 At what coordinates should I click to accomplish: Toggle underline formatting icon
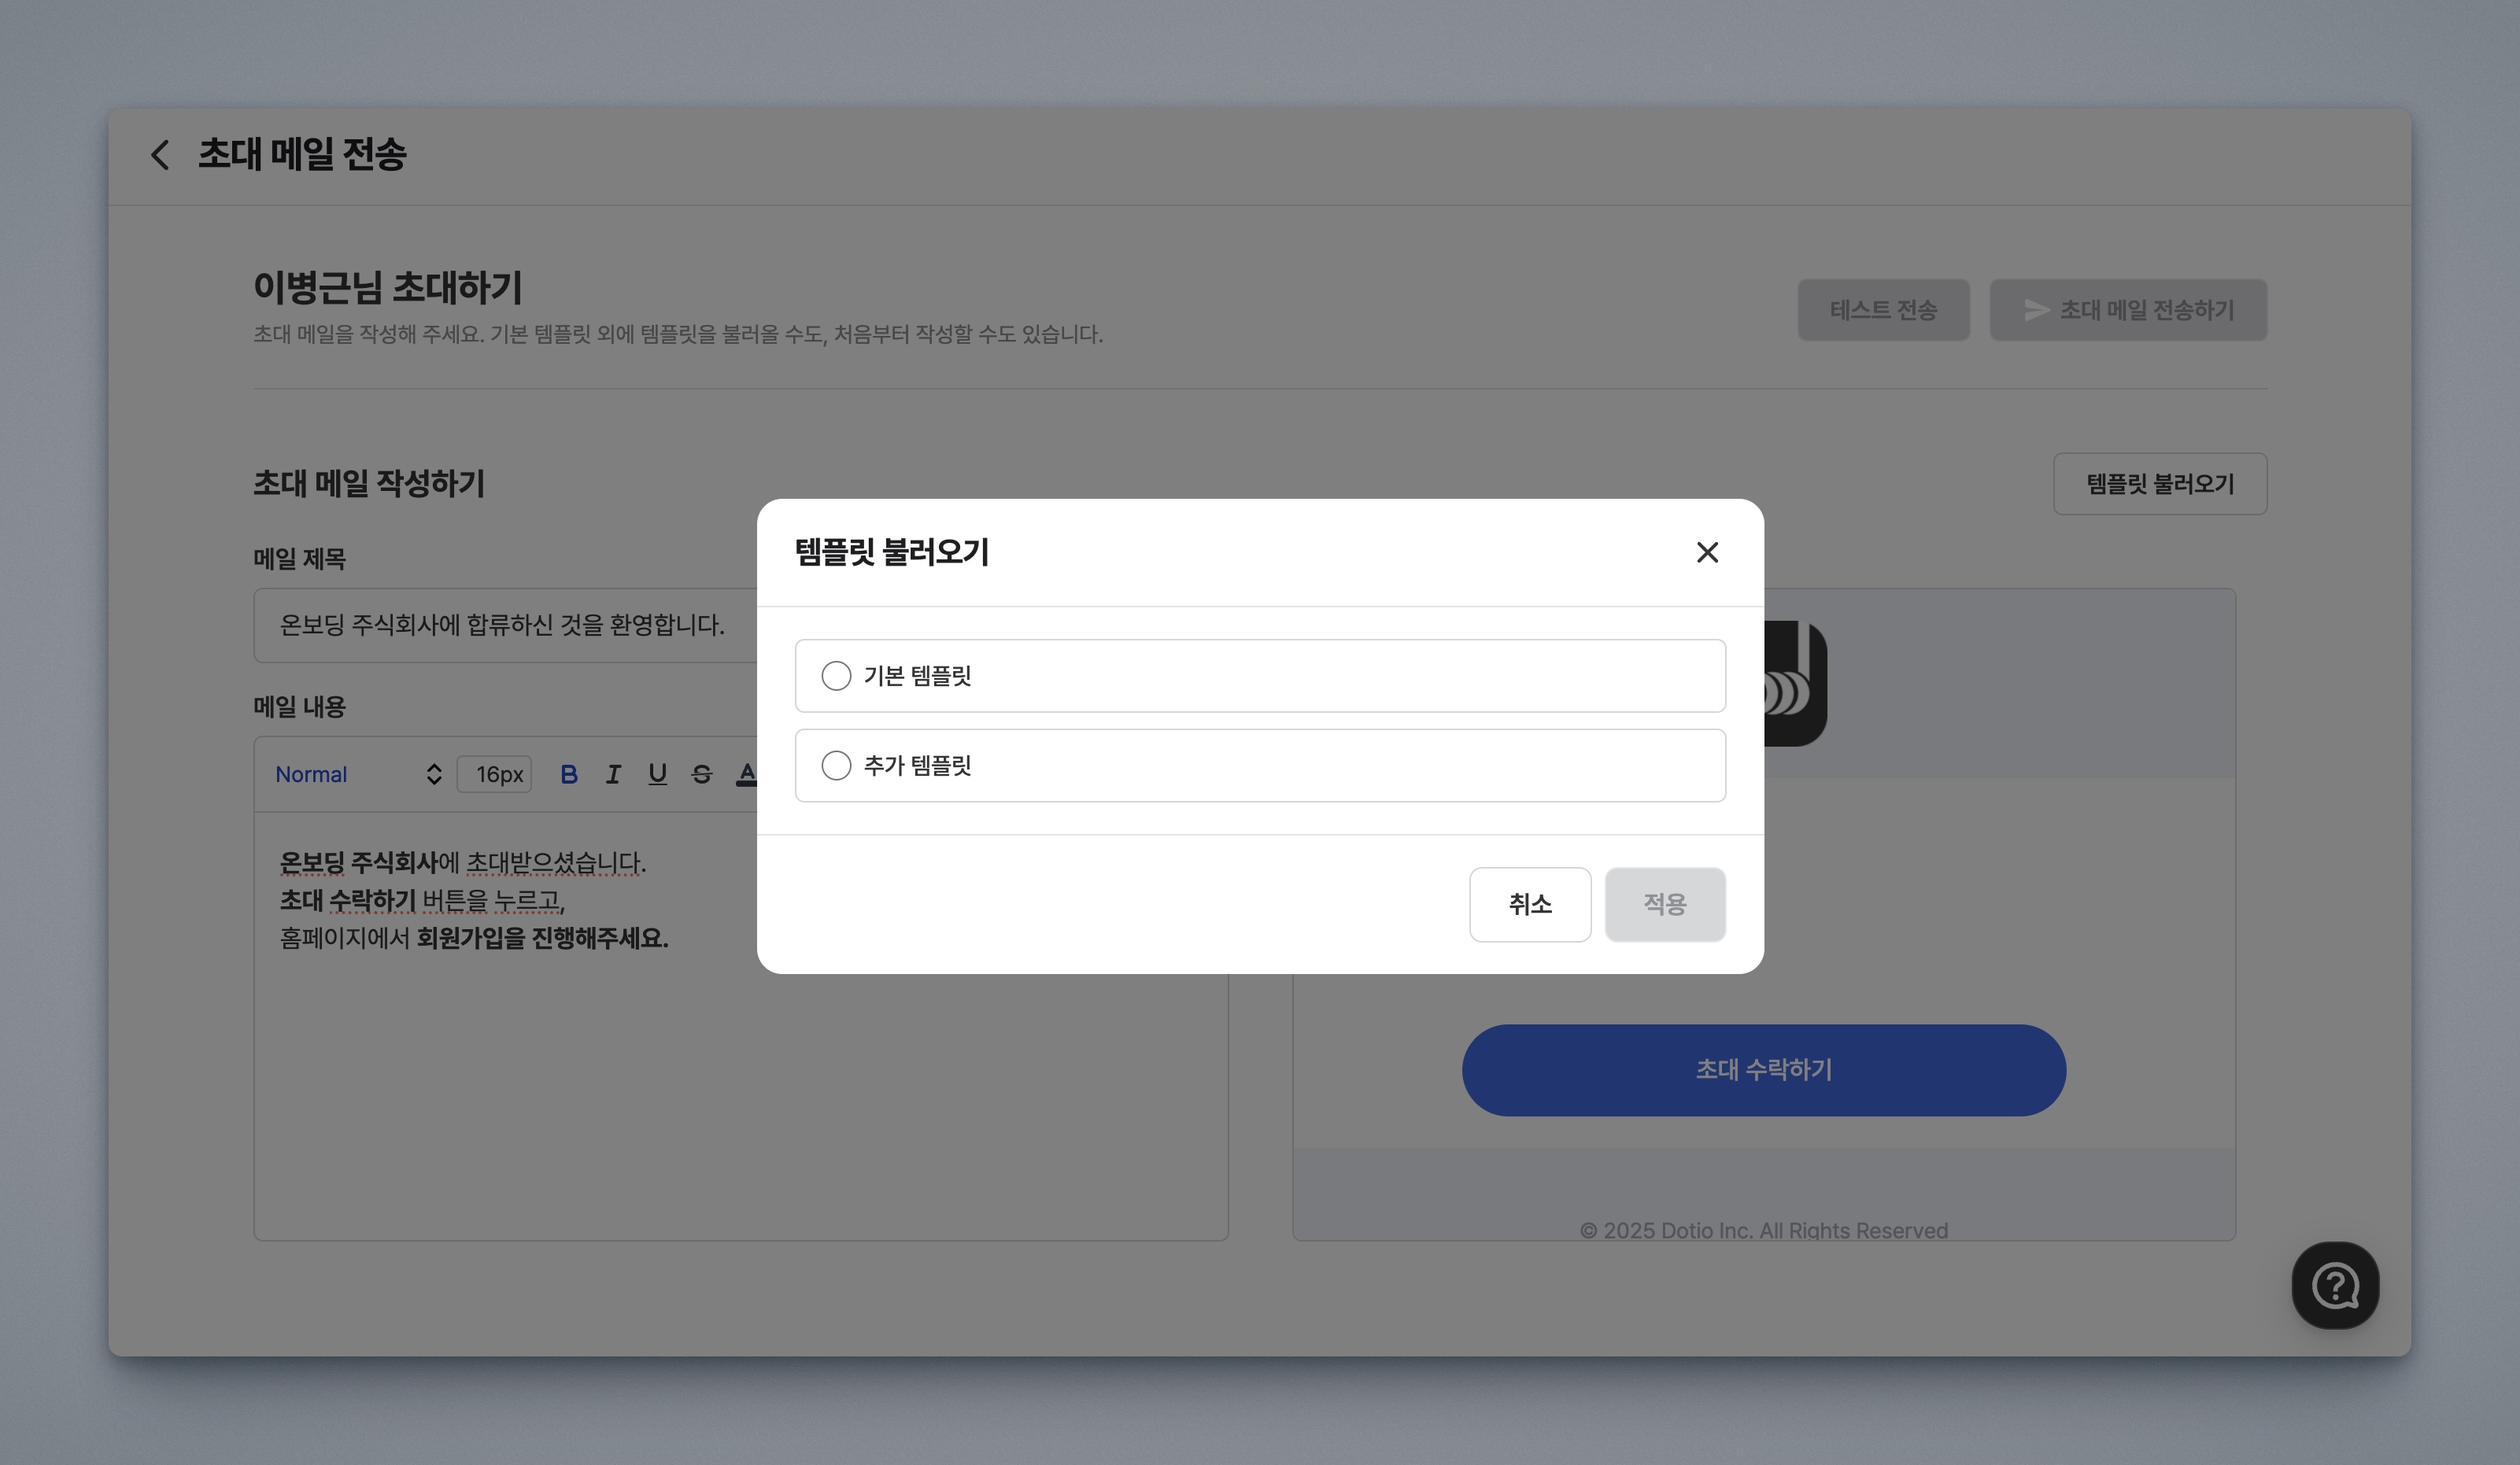657,774
